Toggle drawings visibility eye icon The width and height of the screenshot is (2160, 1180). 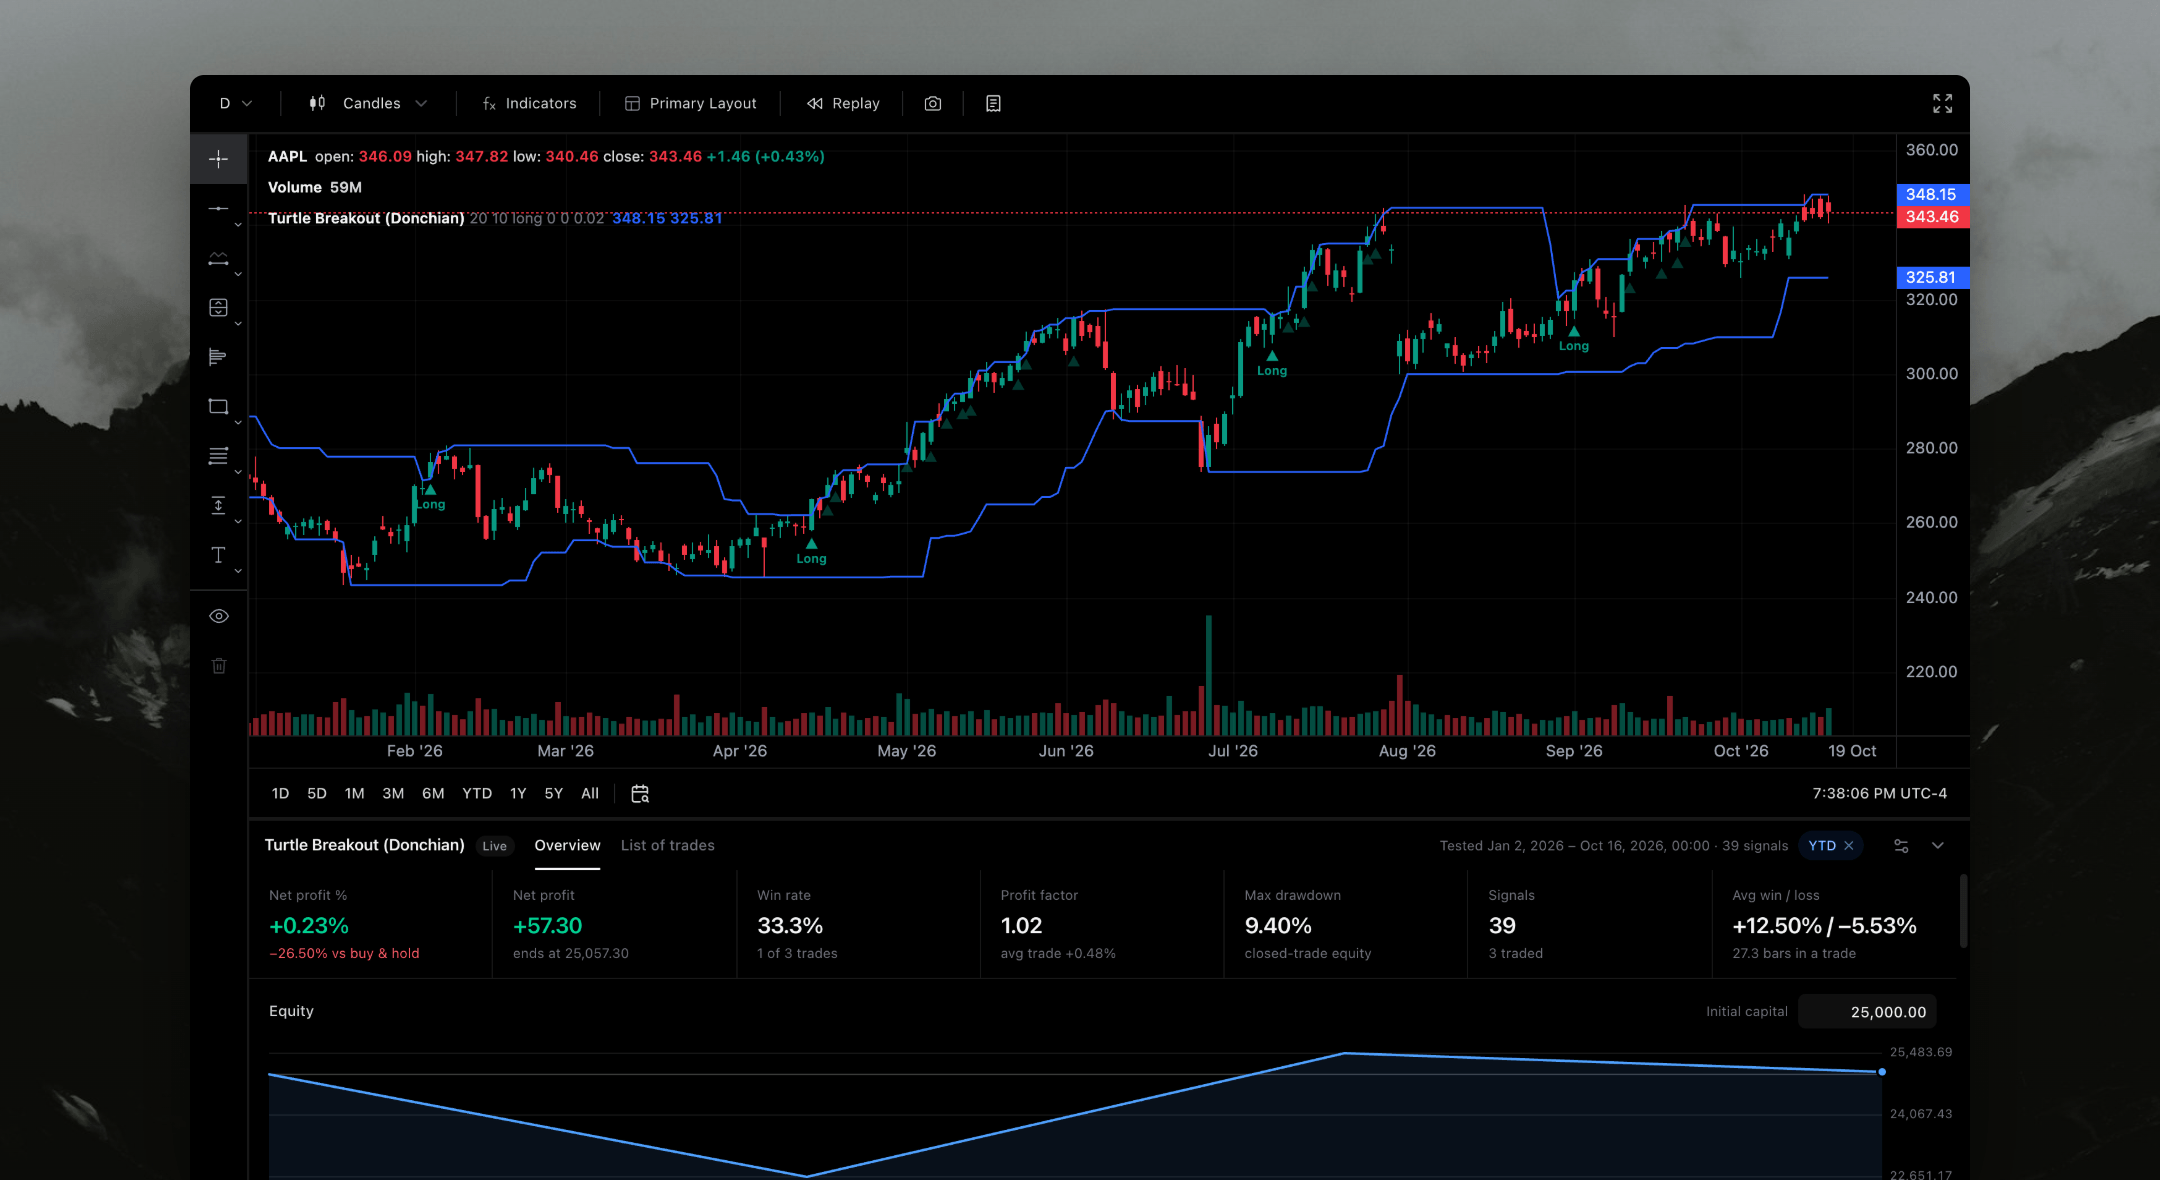pos(219,616)
